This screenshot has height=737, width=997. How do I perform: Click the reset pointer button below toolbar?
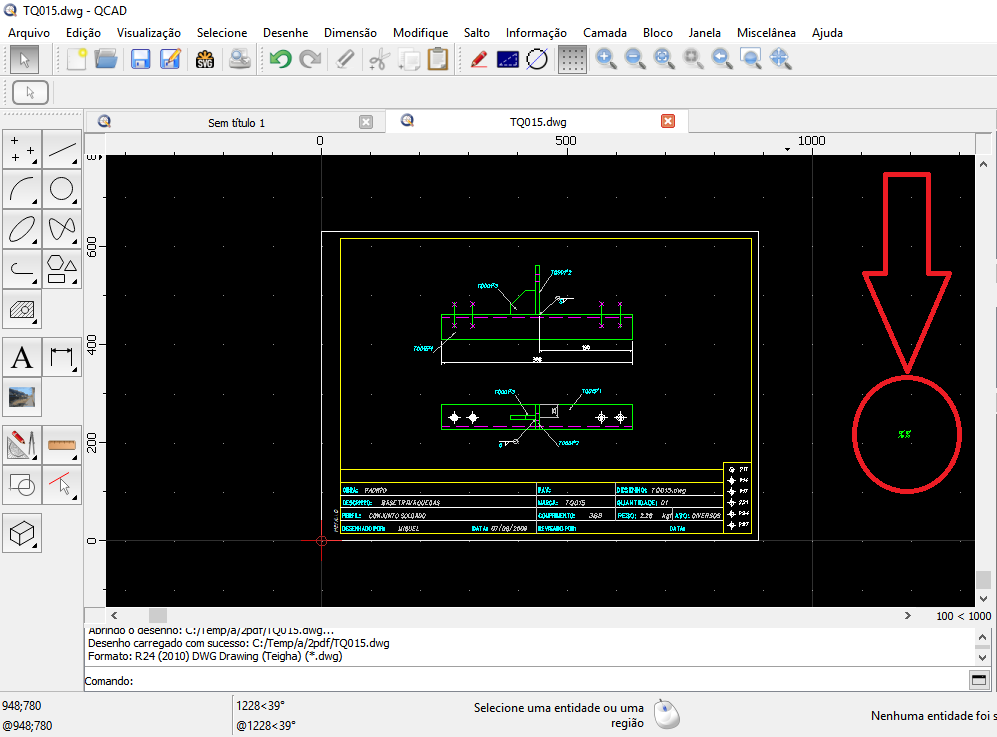point(30,93)
